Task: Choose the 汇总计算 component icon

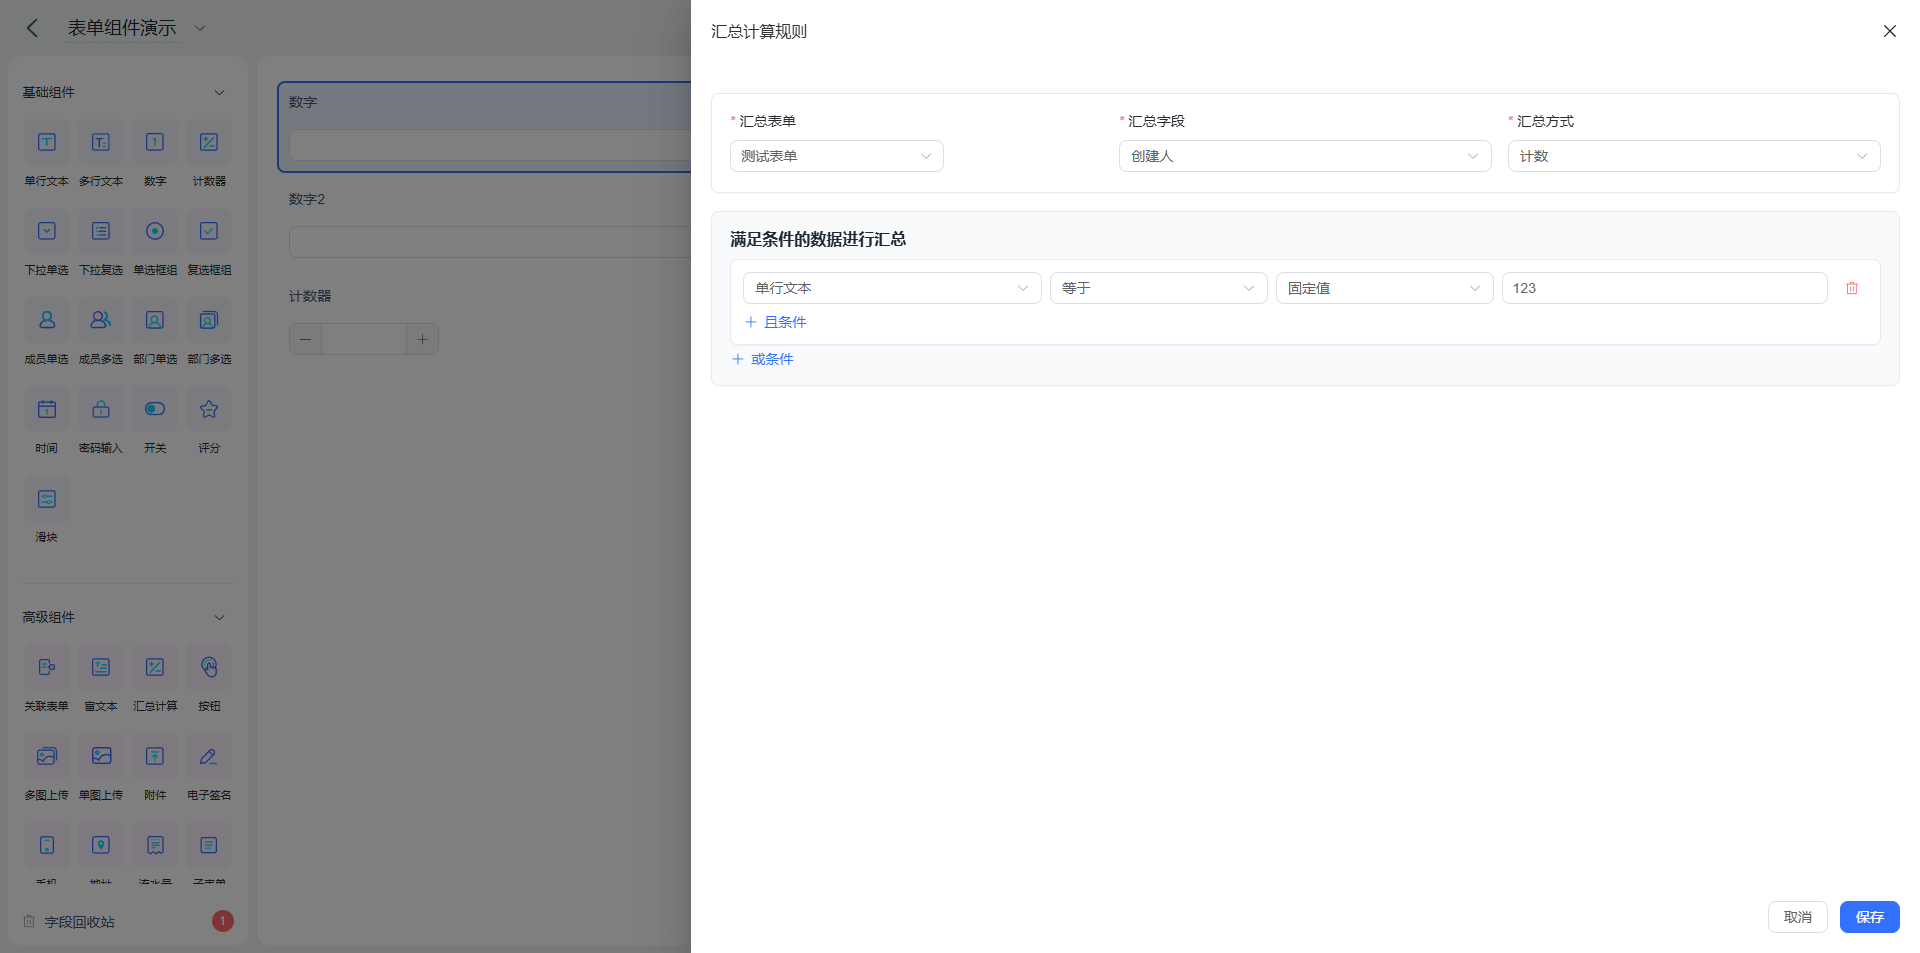Action: [x=155, y=667]
